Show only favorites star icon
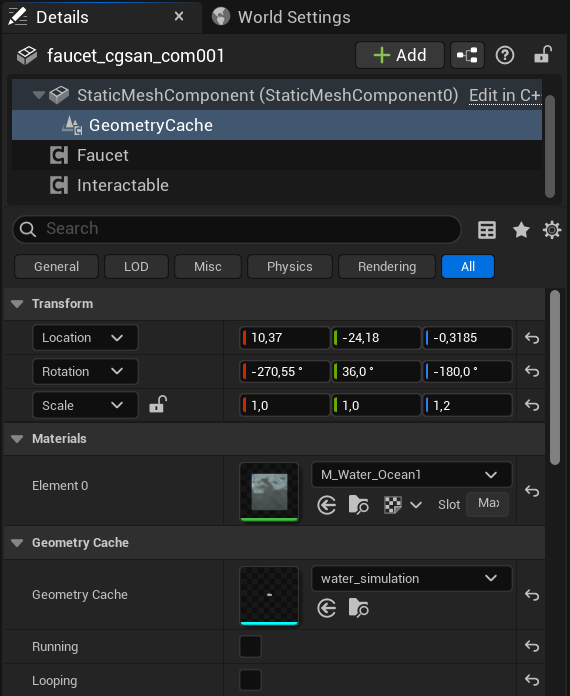This screenshot has width=570, height=696. click(x=521, y=230)
